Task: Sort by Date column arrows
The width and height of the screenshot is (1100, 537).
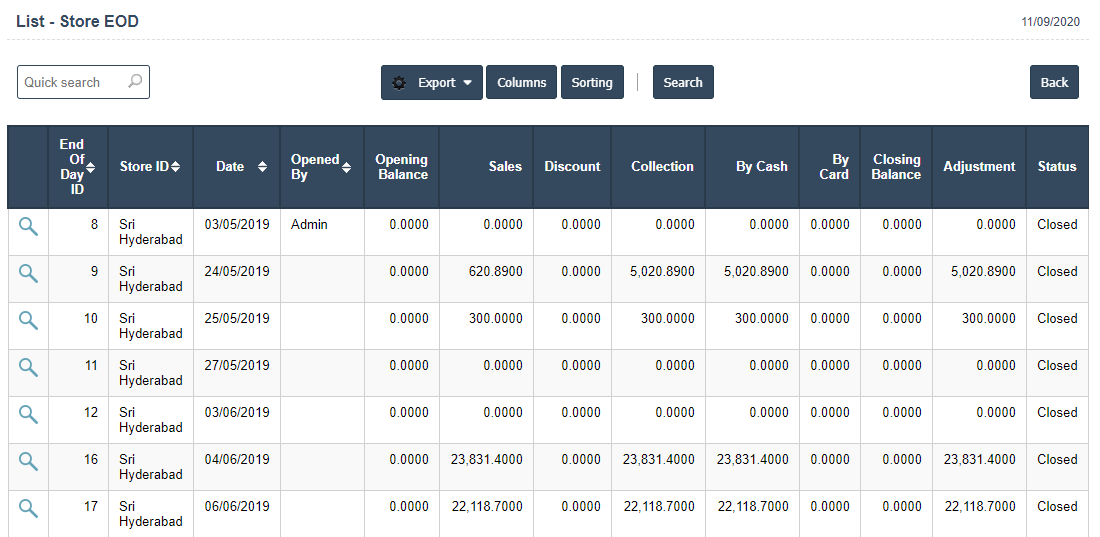Action: coord(262,167)
